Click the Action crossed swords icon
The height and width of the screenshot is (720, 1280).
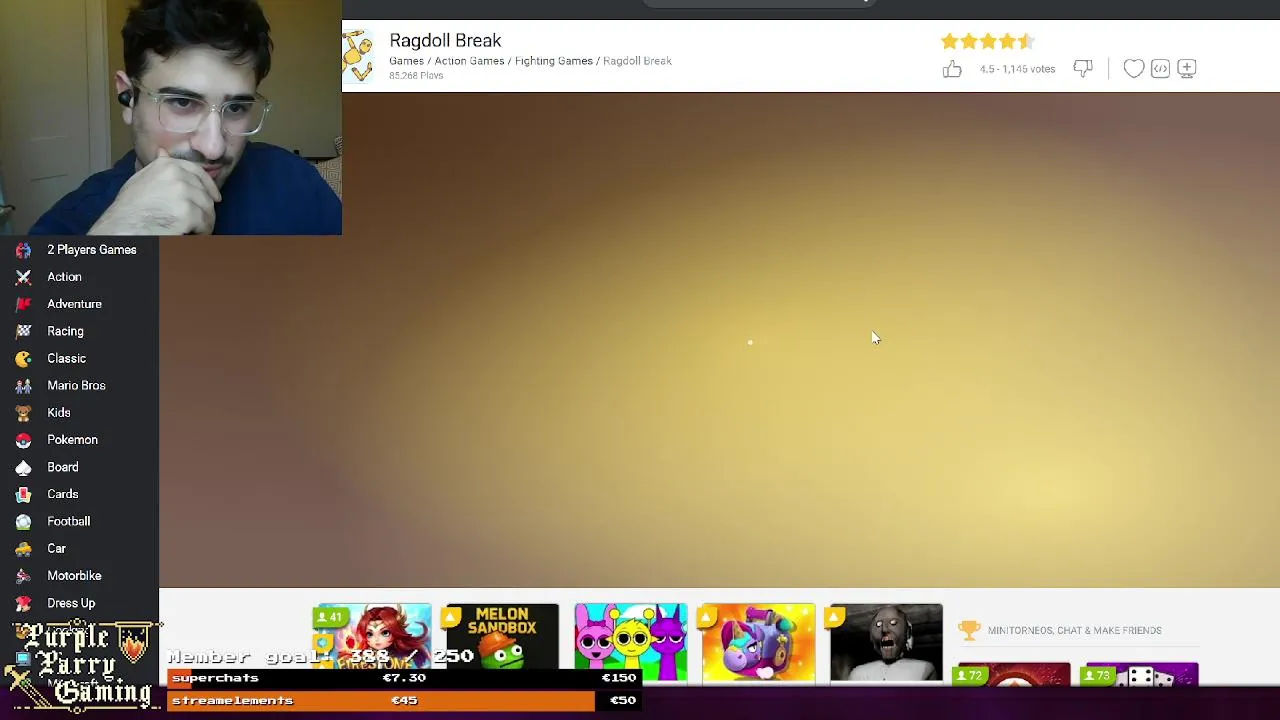click(x=23, y=277)
